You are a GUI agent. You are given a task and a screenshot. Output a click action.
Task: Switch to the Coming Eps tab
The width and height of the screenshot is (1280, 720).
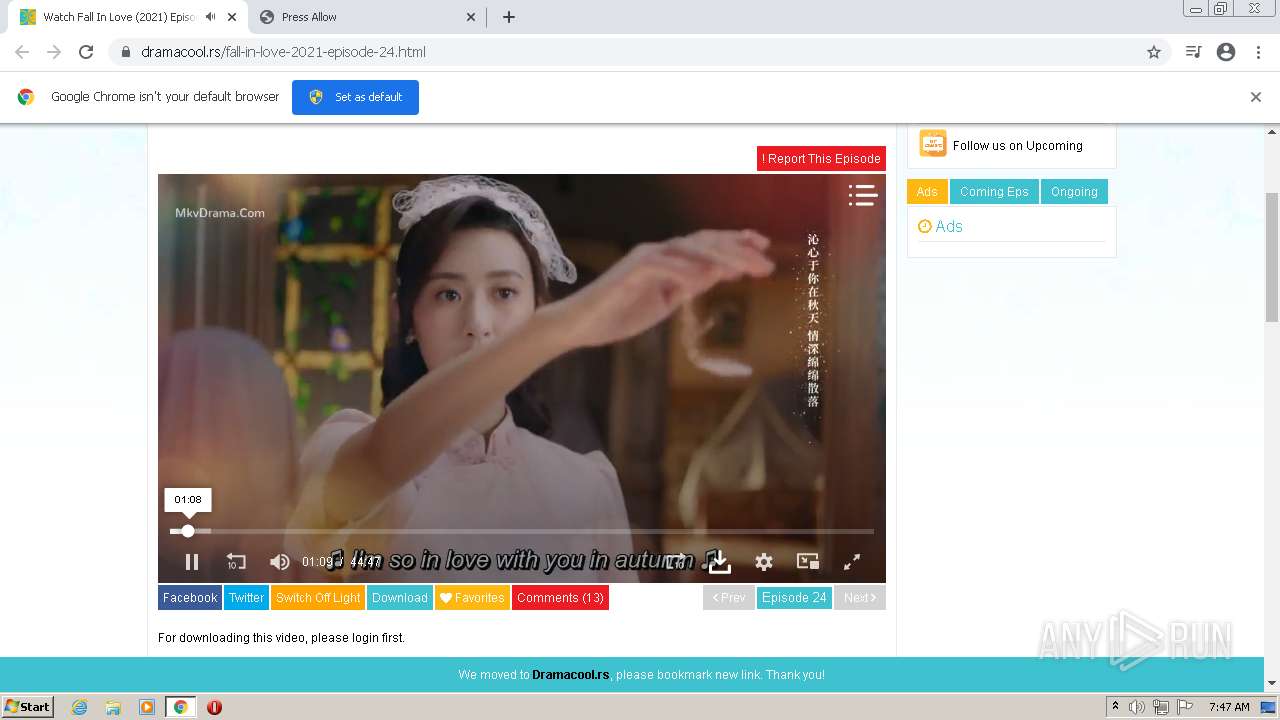point(994,192)
